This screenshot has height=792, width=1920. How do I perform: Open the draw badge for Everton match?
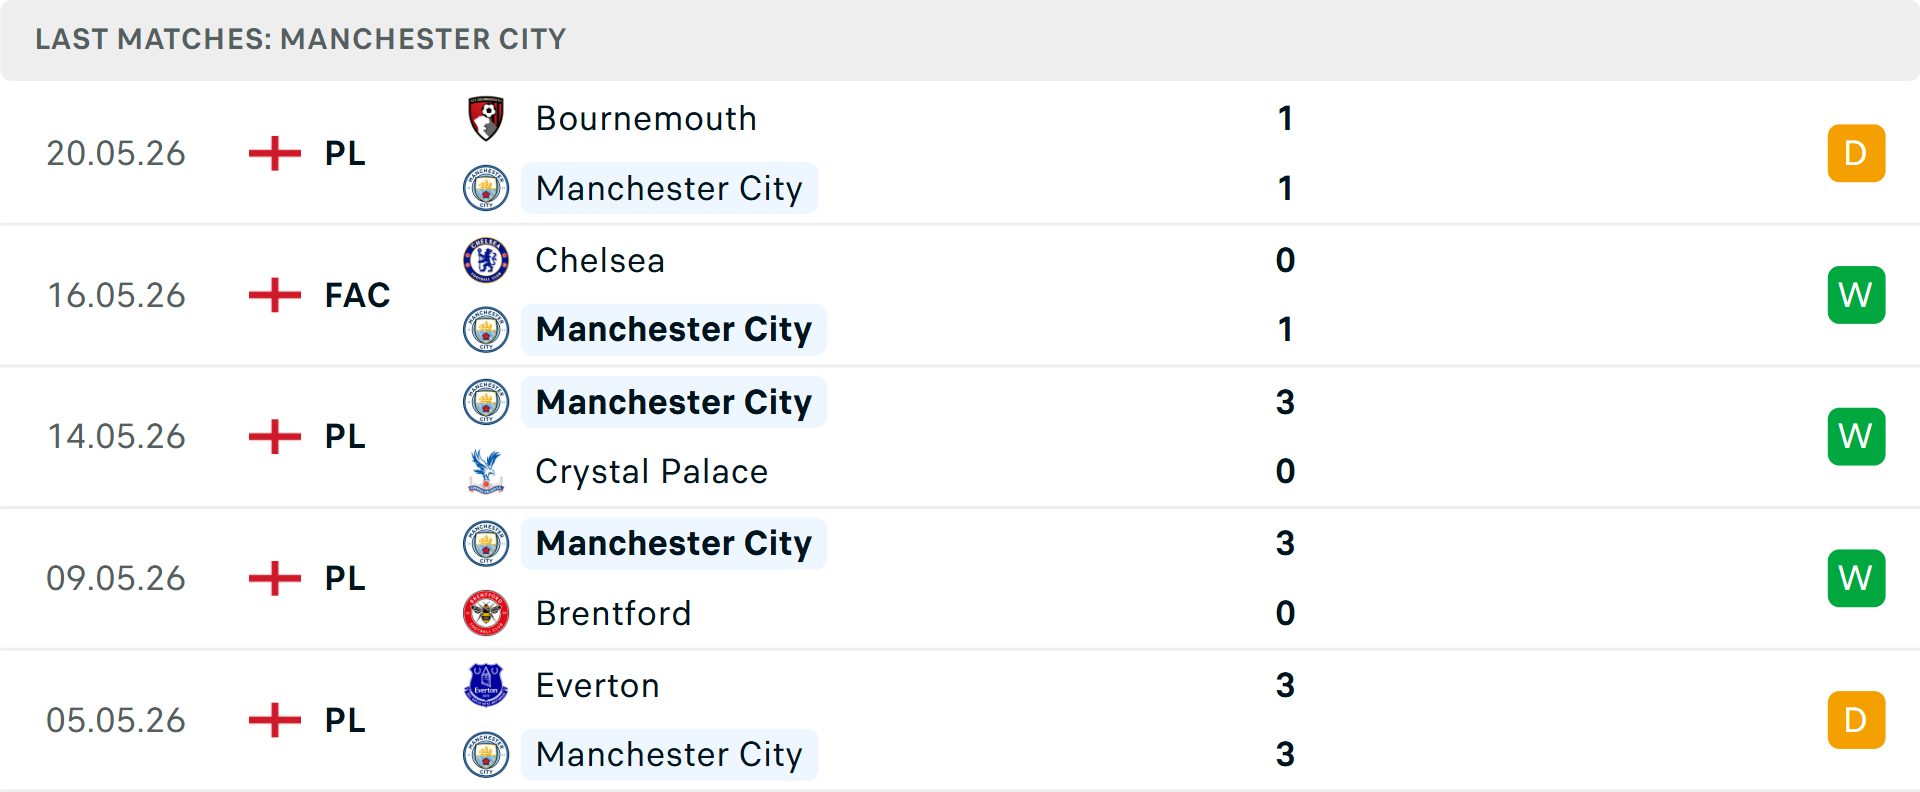[1856, 720]
